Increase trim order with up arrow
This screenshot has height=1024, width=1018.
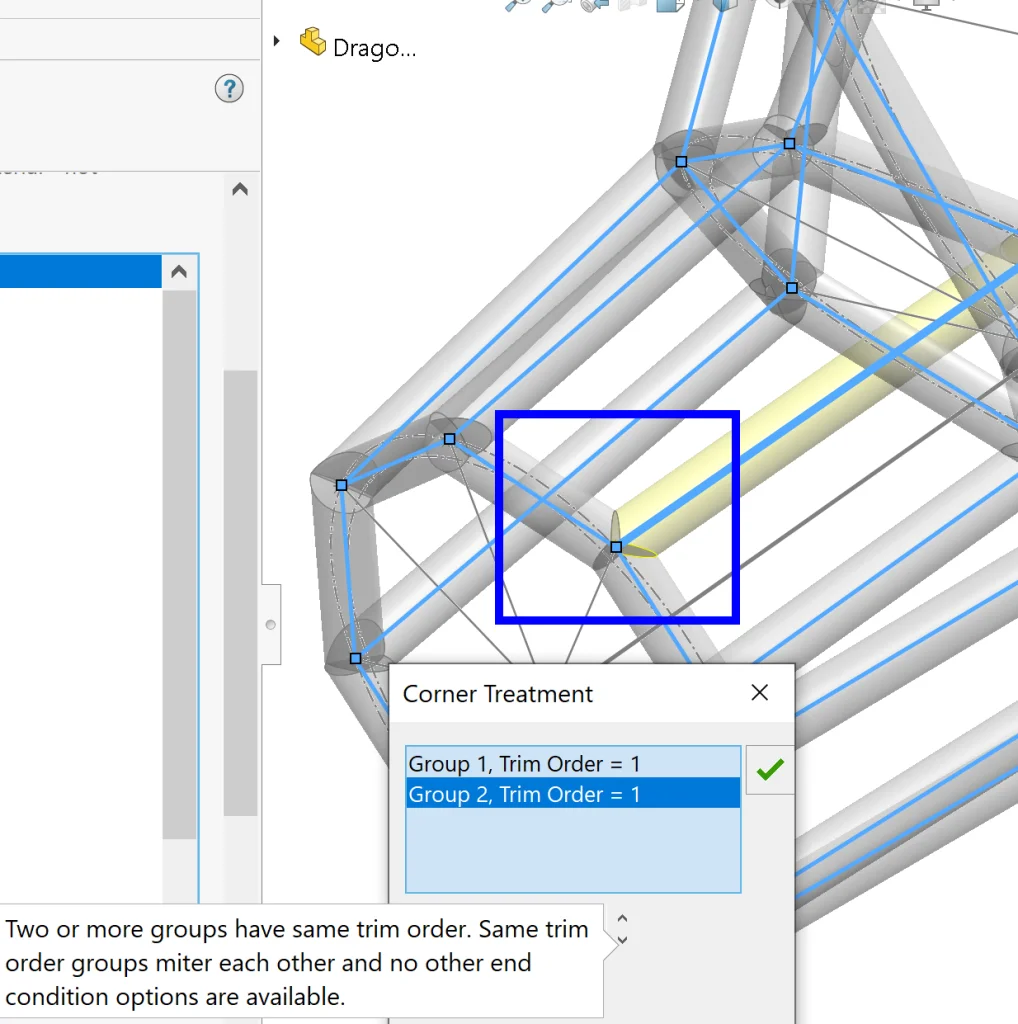pos(622,918)
